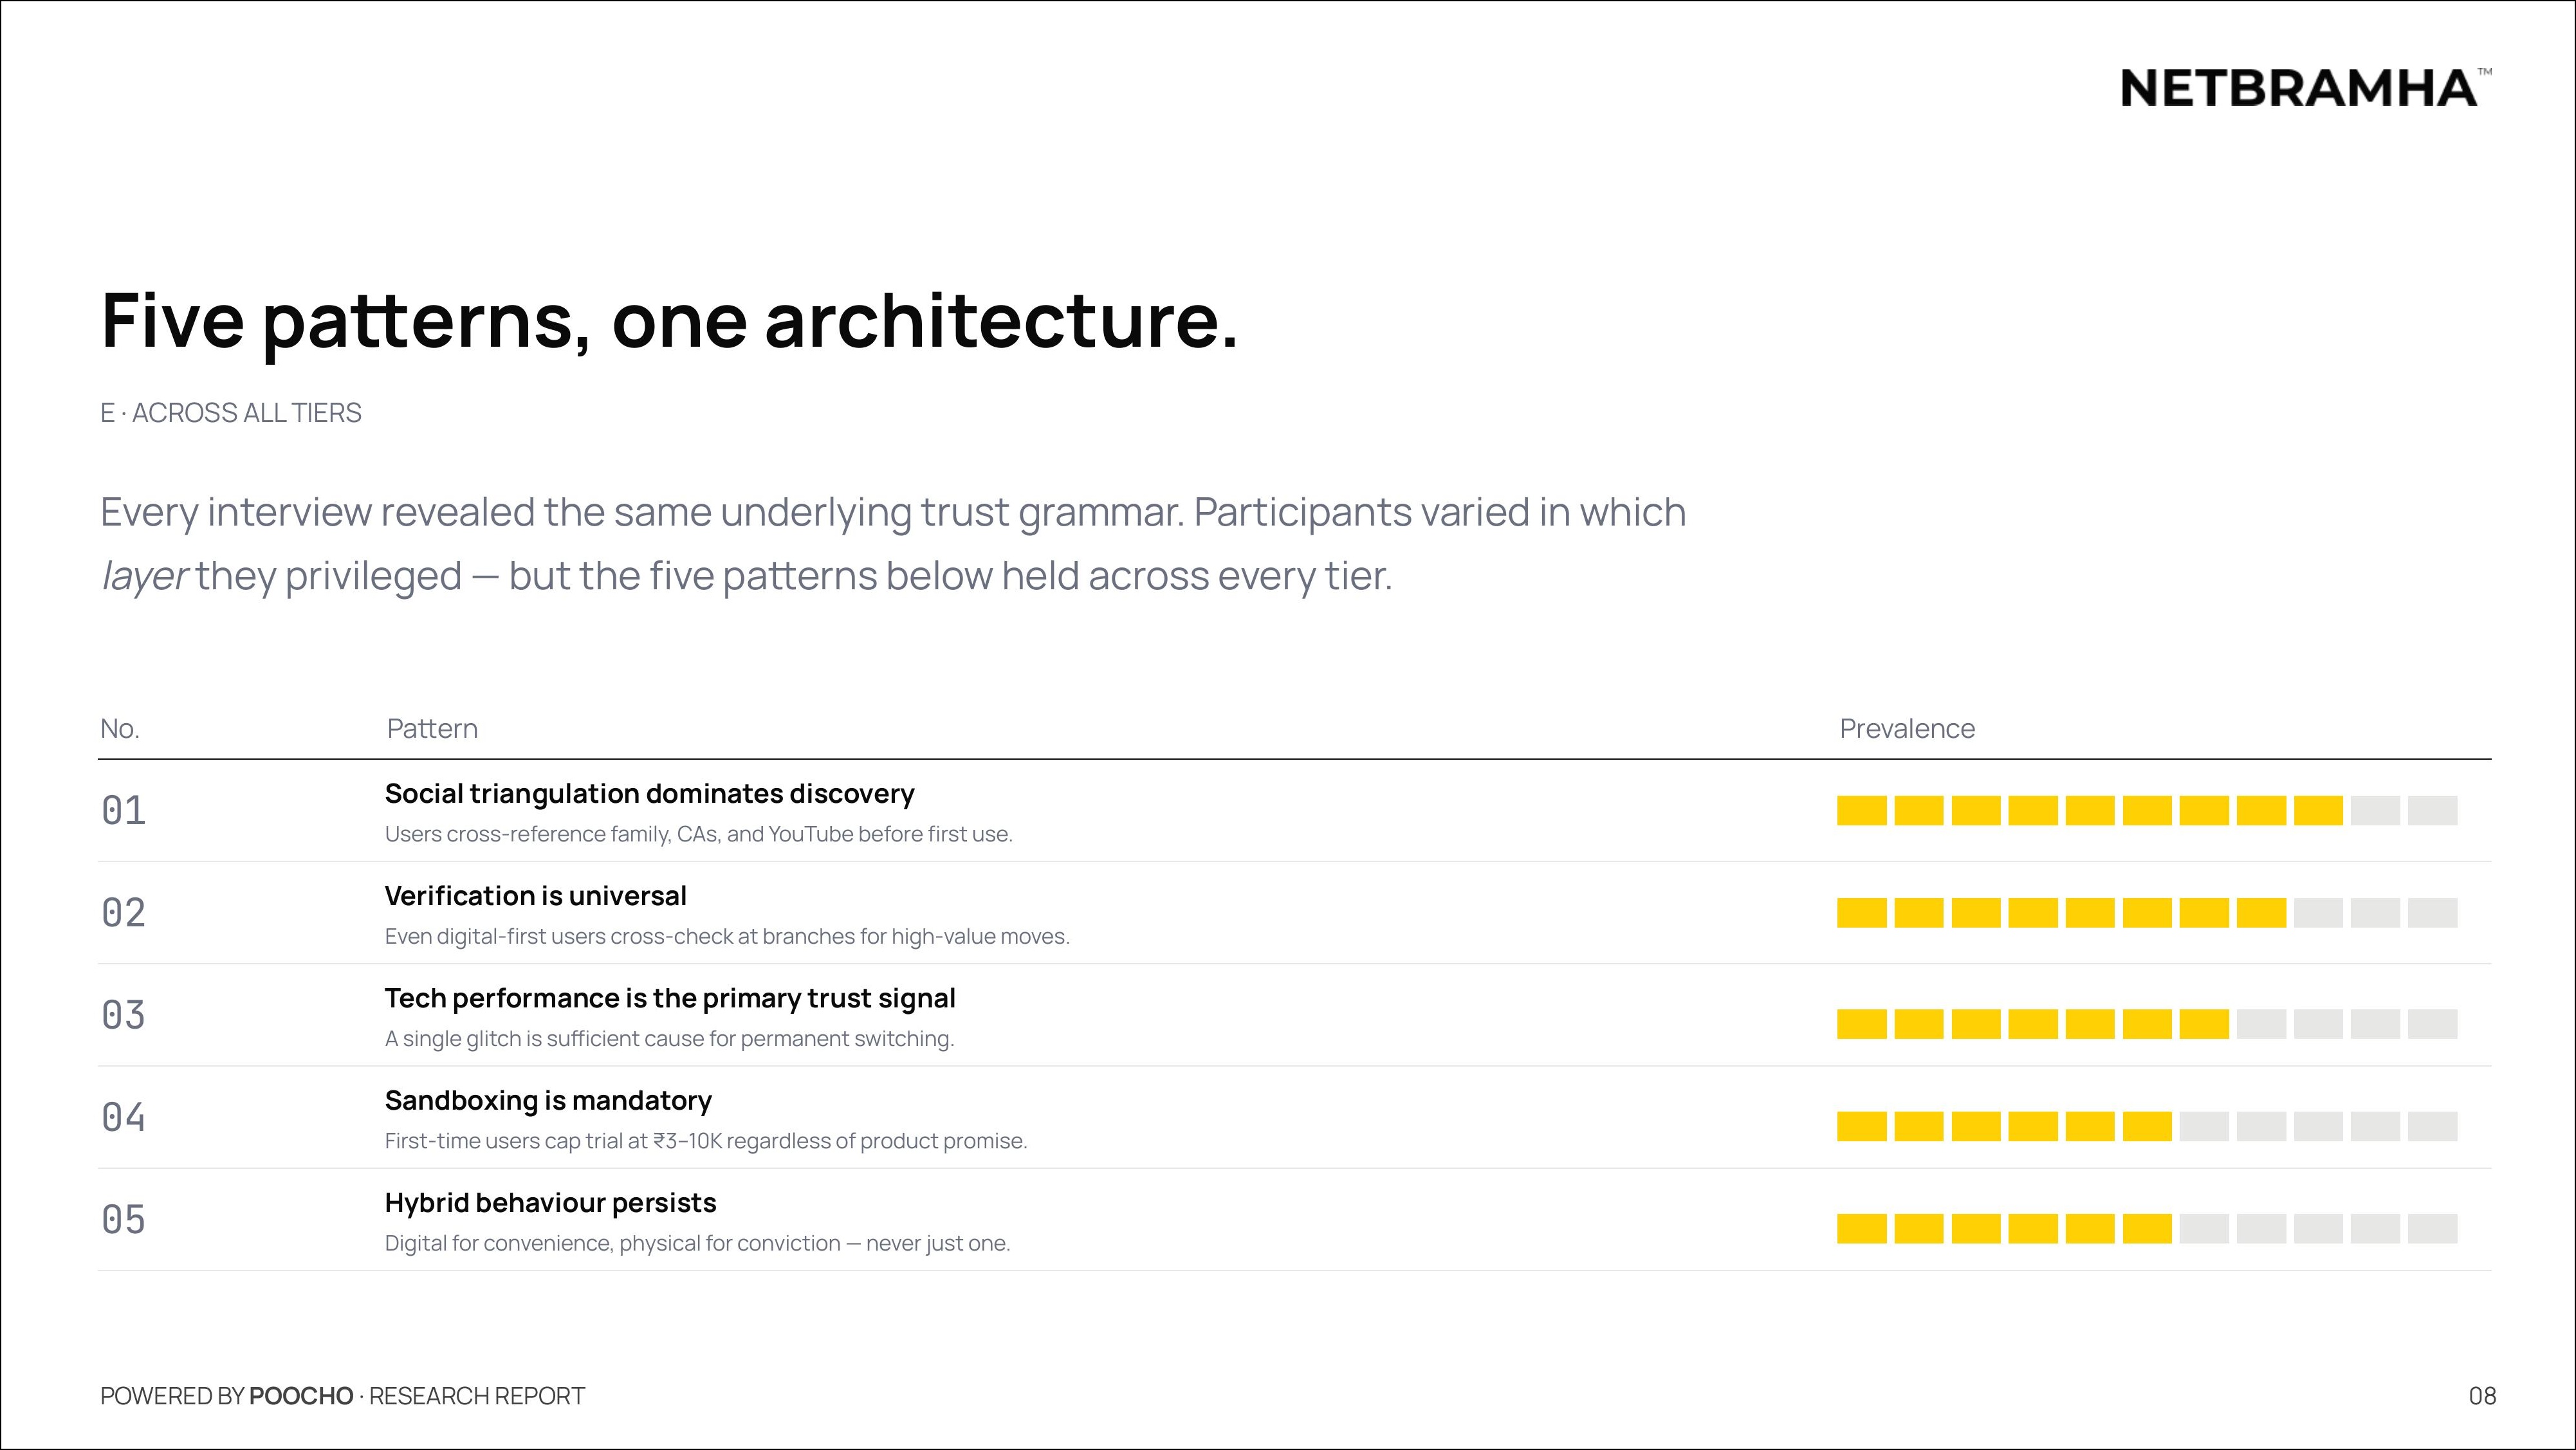Click the POOCHO brand text in footer
This screenshot has height=1450, width=2576.
301,1396
